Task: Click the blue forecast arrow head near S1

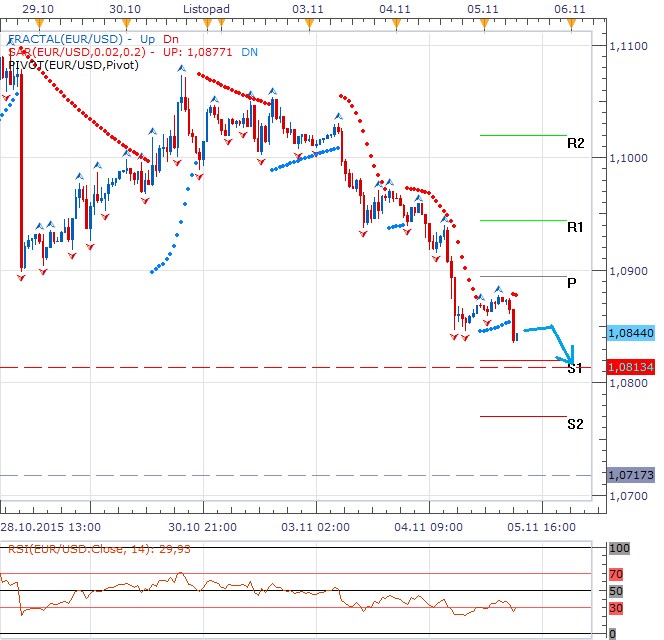Action: point(570,357)
